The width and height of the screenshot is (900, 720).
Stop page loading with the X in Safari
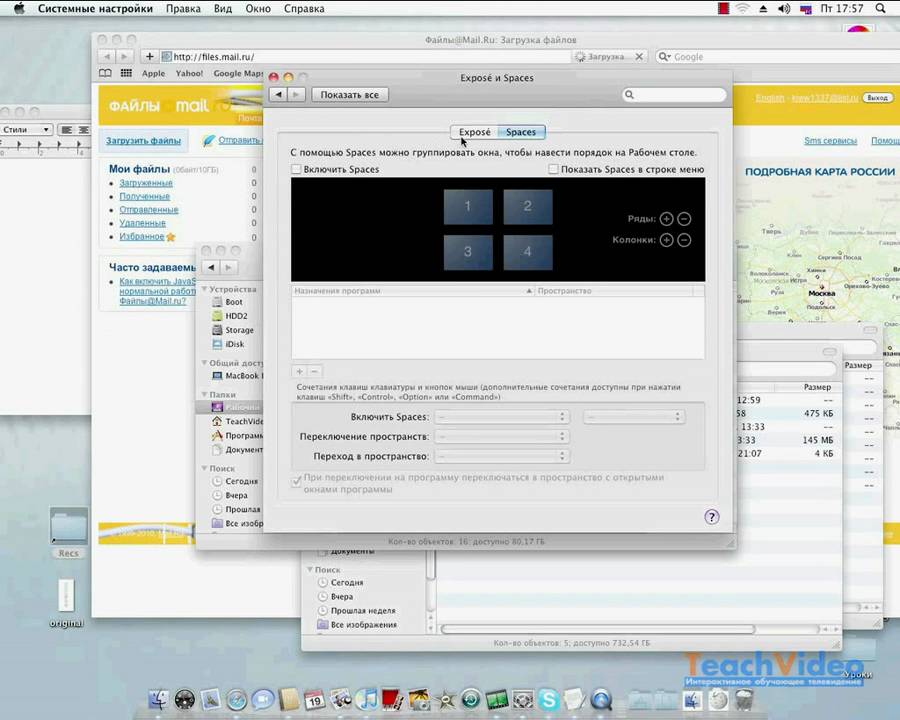coord(639,56)
